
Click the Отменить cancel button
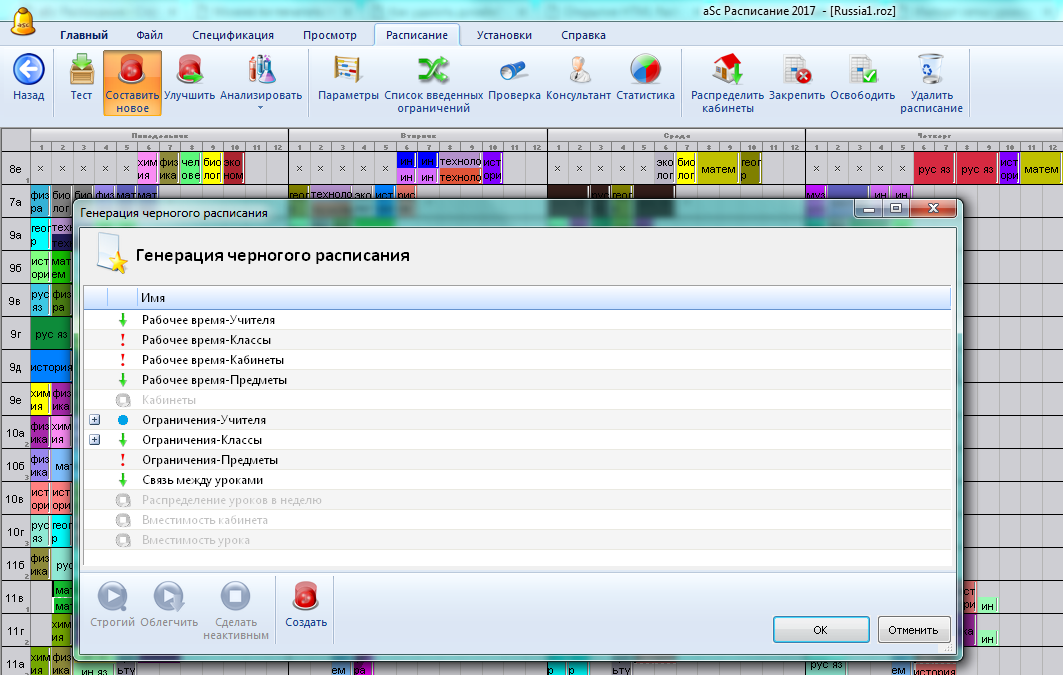914,630
